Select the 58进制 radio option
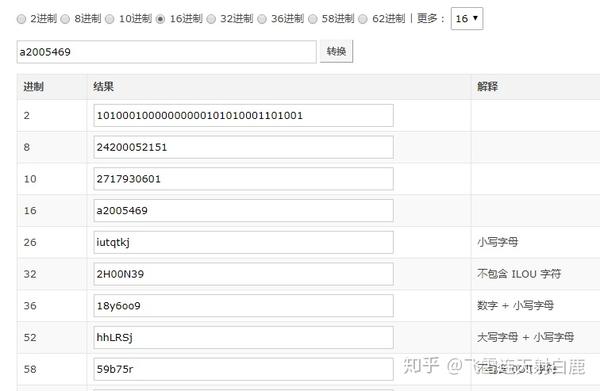 313,19
